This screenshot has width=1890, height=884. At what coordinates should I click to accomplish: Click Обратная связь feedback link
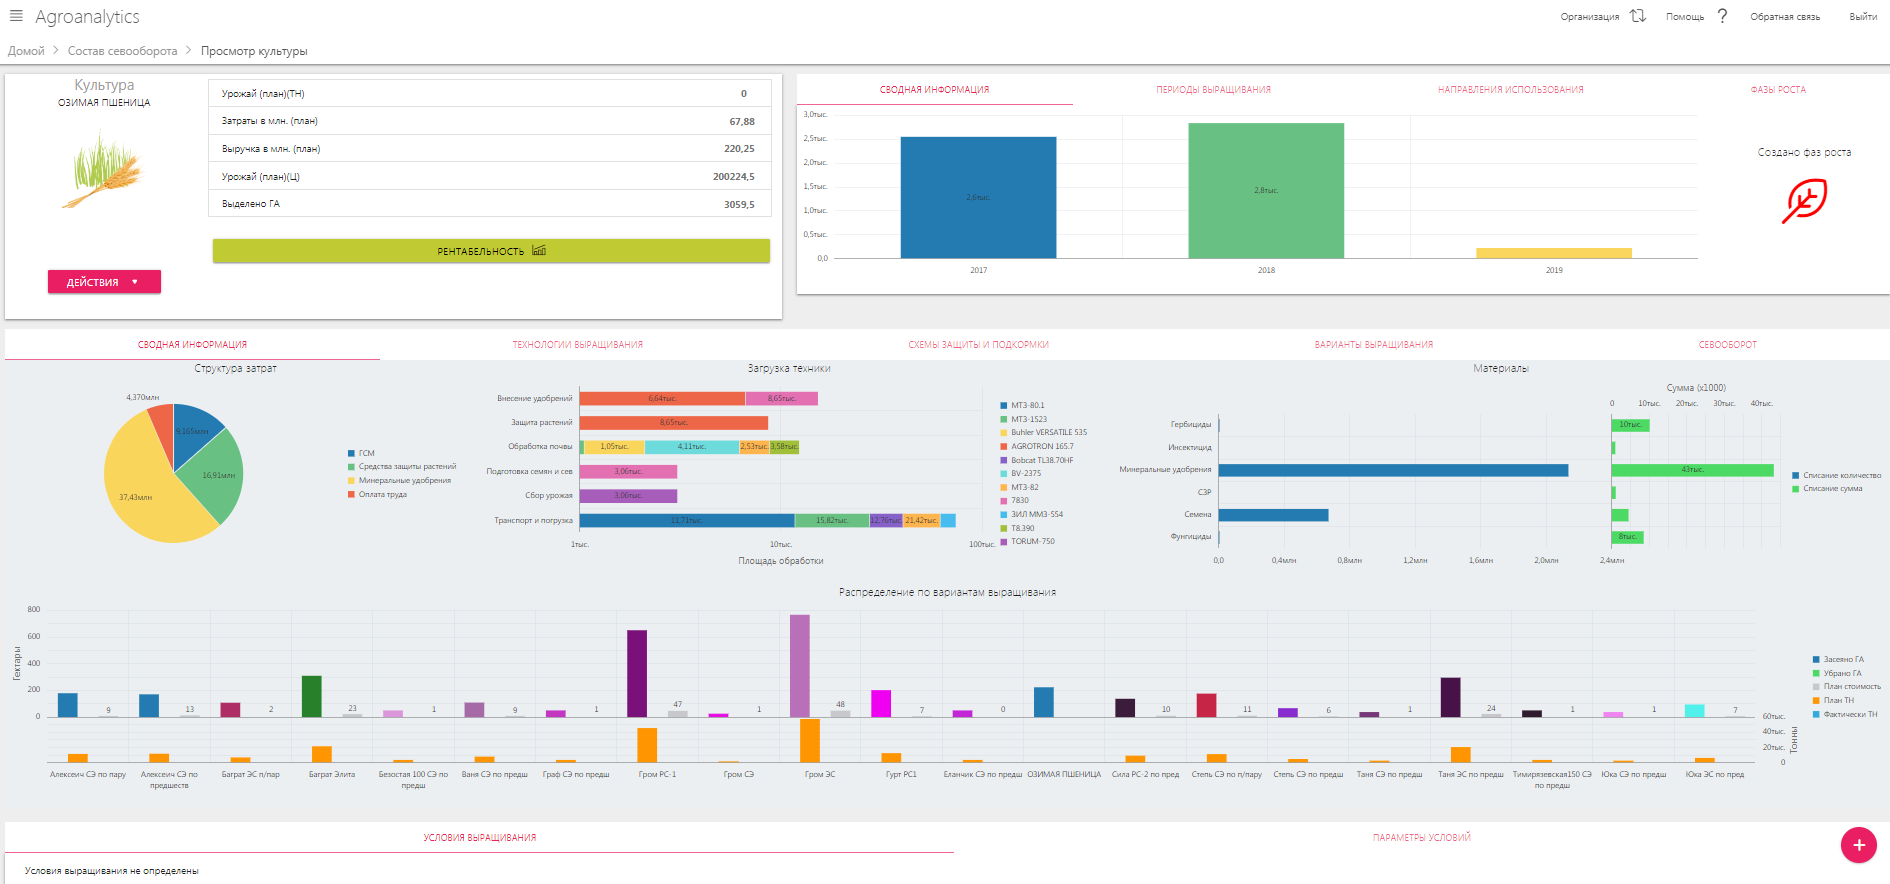1784,17
